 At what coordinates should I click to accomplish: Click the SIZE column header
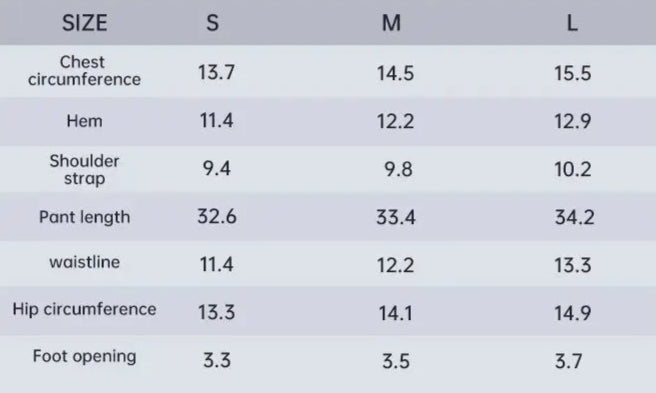[x=85, y=23]
